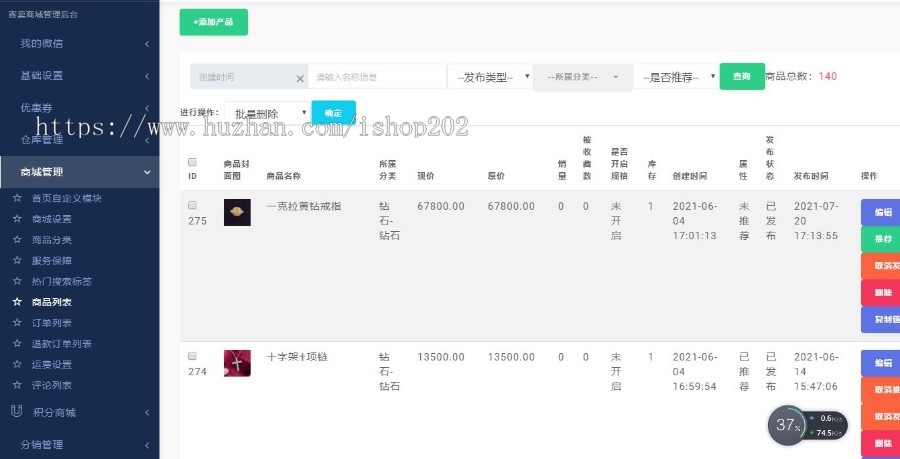Clear the 创建时间 field with the X icon
This screenshot has width=900, height=459.
tap(299, 78)
